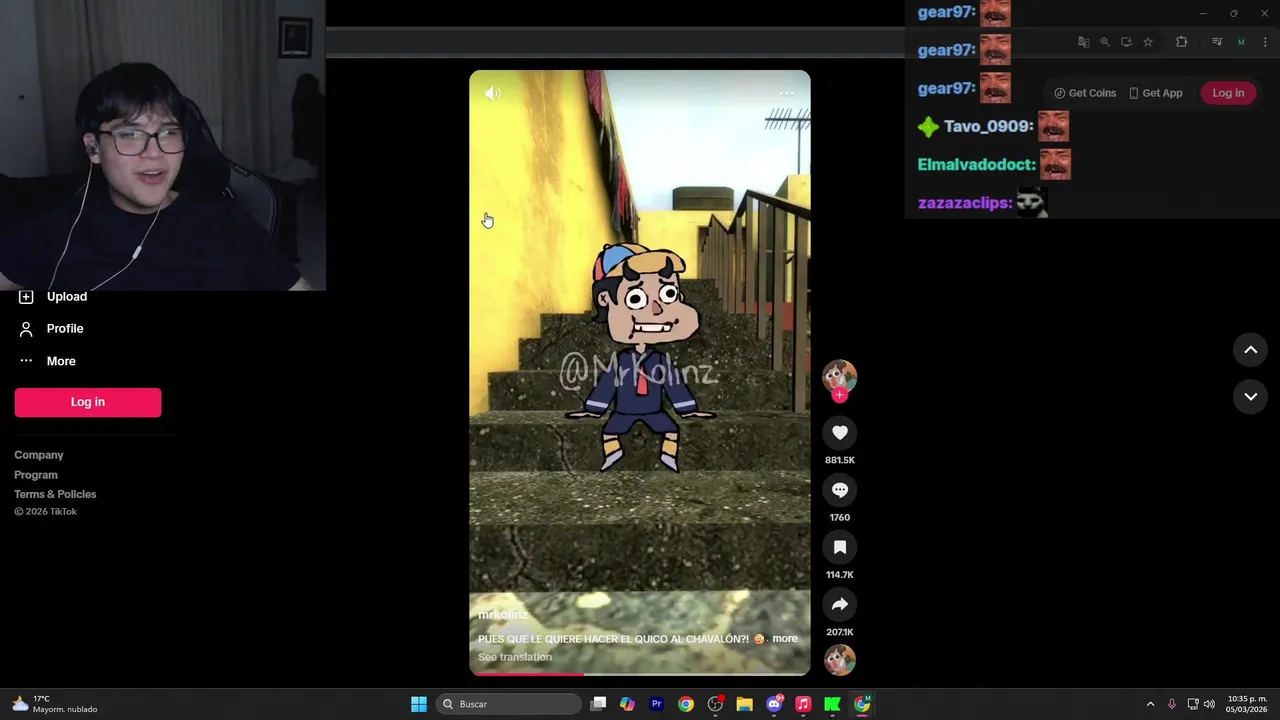Image resolution: width=1280 pixels, height=720 pixels.
Task: Click the microphone tray icon
Action: pyautogui.click(x=1172, y=704)
